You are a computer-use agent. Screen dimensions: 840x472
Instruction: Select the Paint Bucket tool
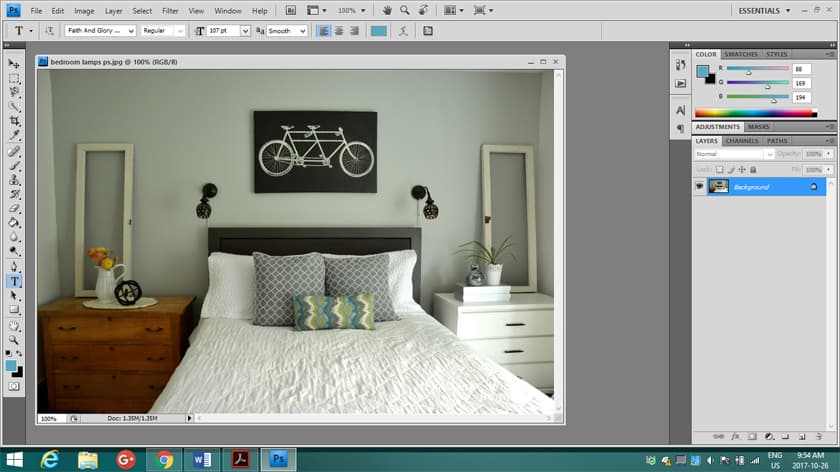[x=14, y=222]
